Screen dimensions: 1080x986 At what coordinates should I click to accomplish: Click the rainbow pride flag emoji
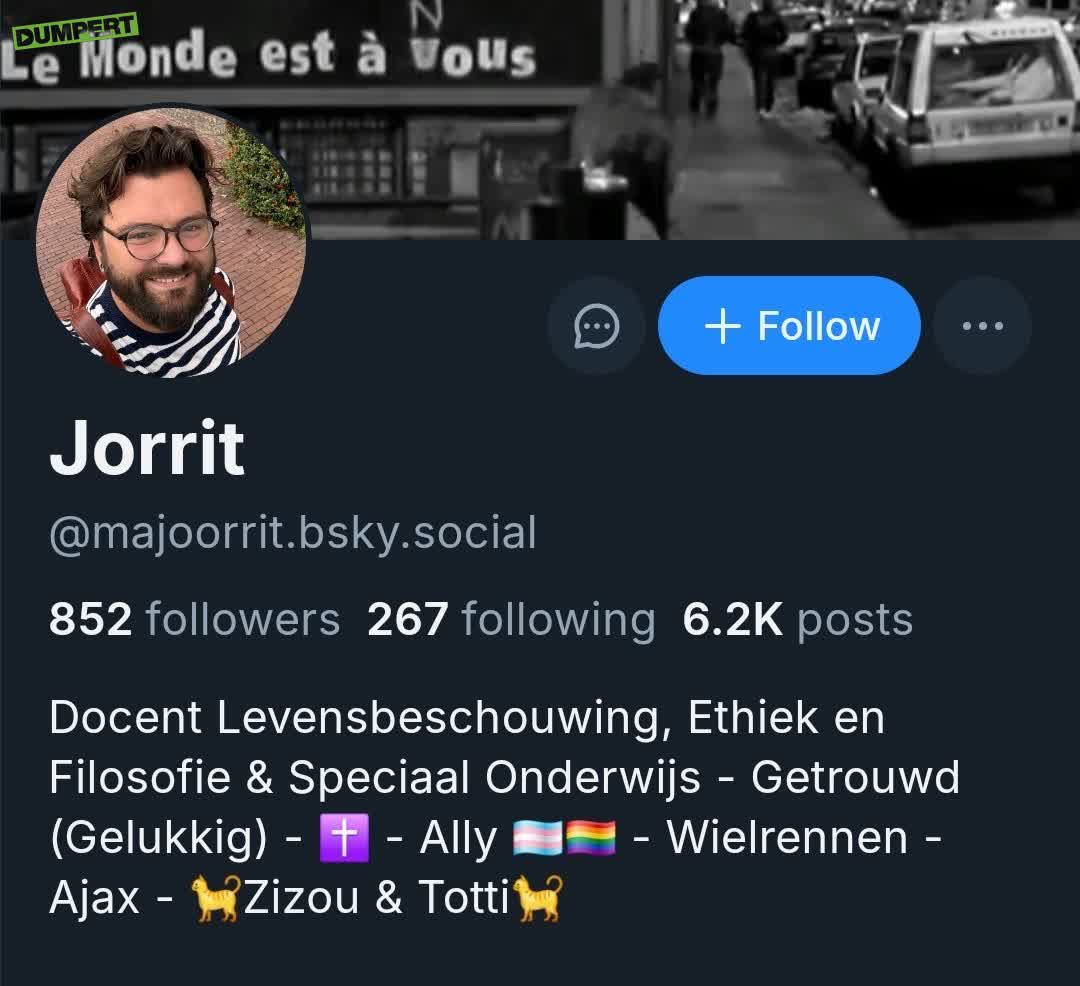pos(590,839)
